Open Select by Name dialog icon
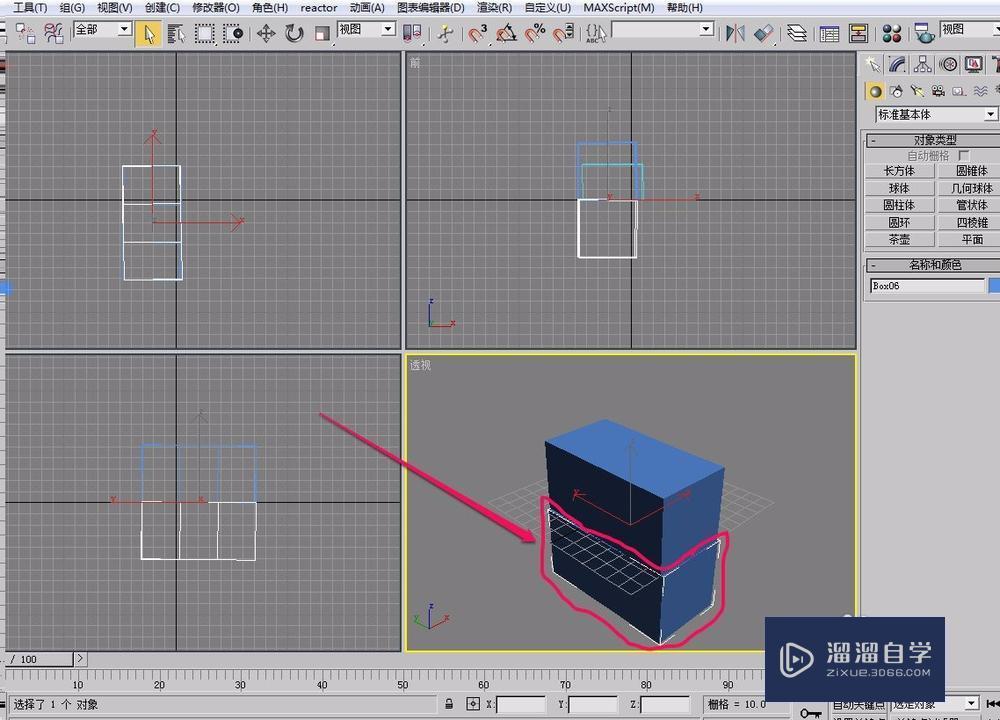1000x720 pixels. click(x=176, y=32)
